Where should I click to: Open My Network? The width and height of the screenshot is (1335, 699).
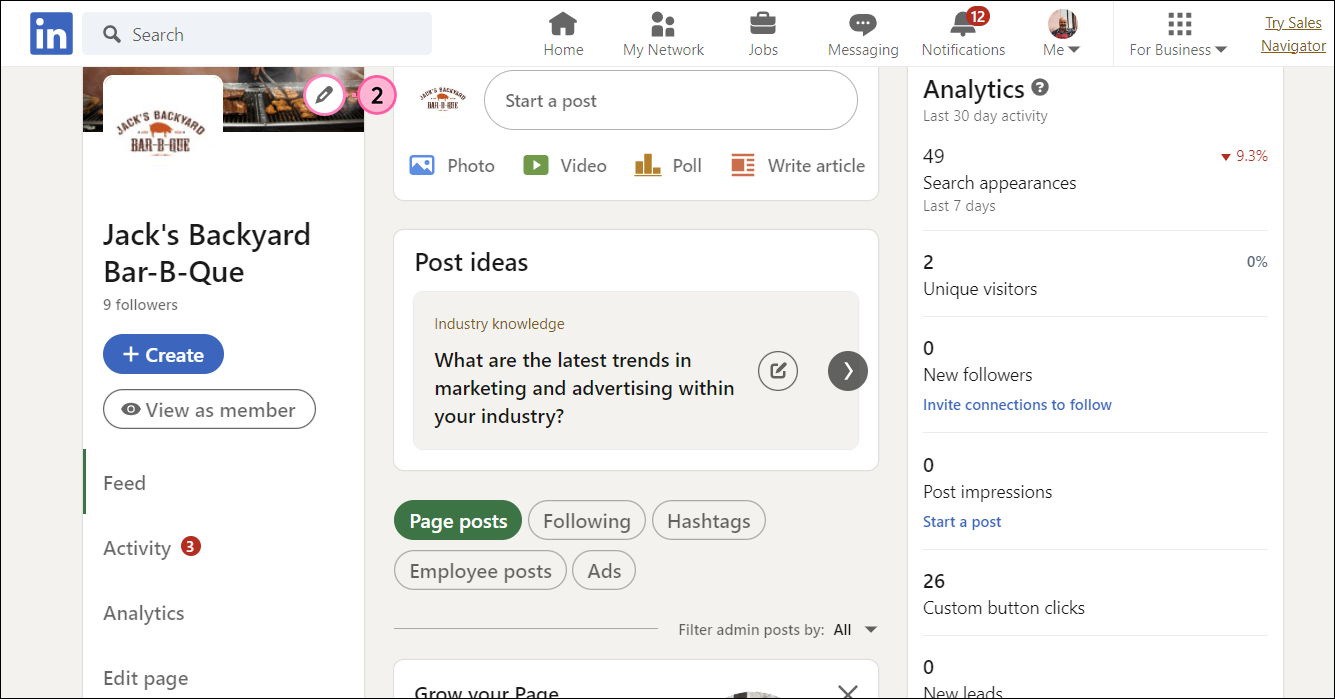pos(663,34)
